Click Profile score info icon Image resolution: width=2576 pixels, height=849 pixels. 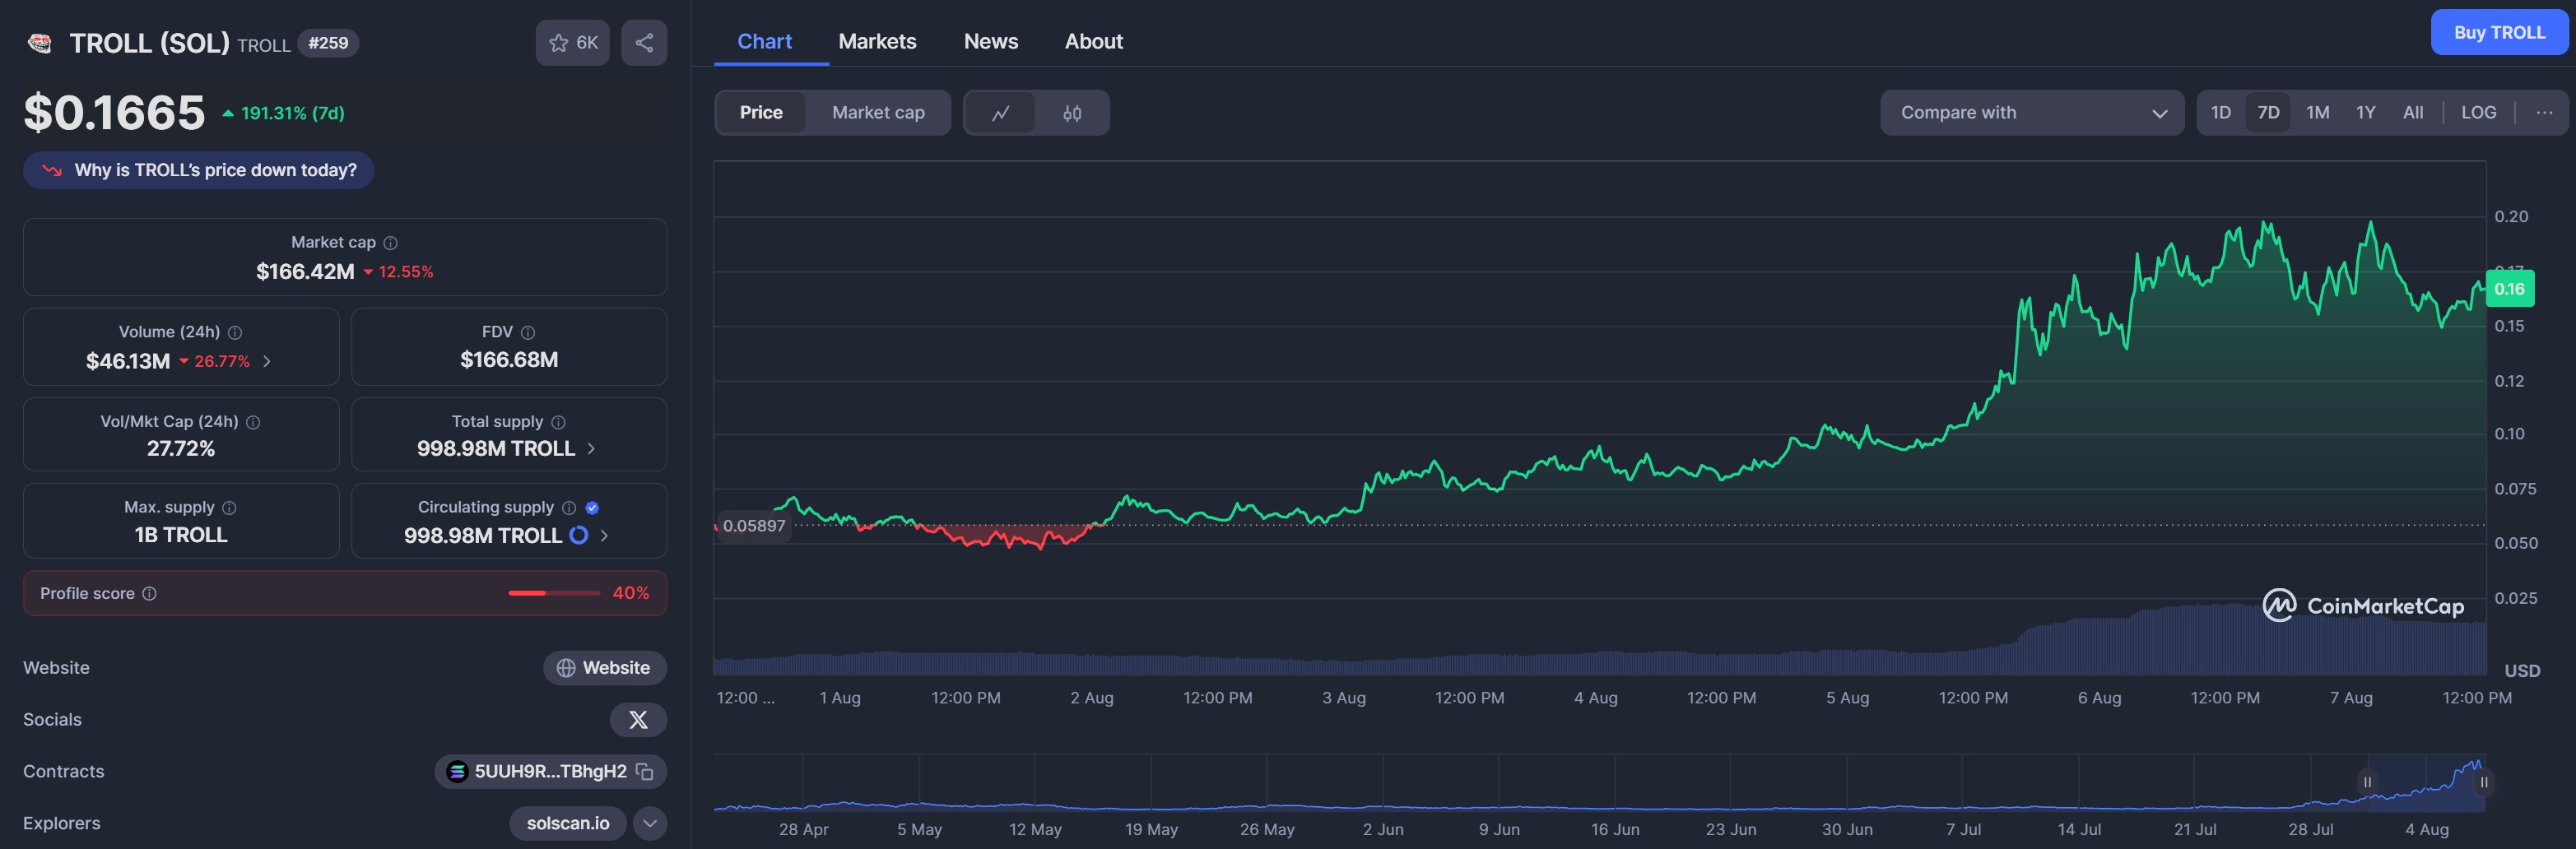pyautogui.click(x=150, y=593)
